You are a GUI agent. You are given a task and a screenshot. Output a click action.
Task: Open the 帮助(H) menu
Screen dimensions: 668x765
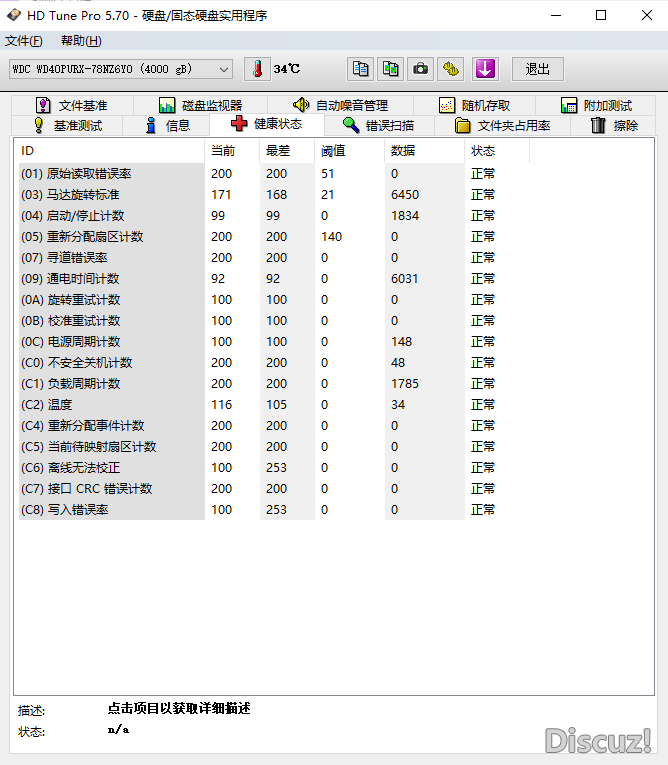[81, 41]
